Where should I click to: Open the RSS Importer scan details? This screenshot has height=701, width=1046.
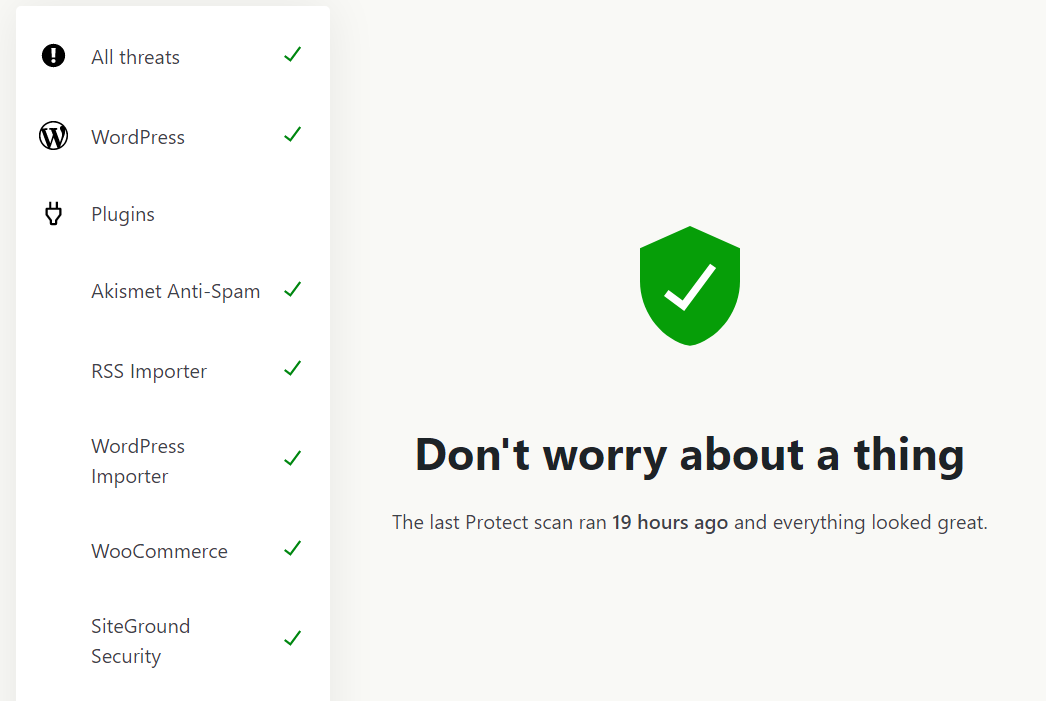pos(148,370)
